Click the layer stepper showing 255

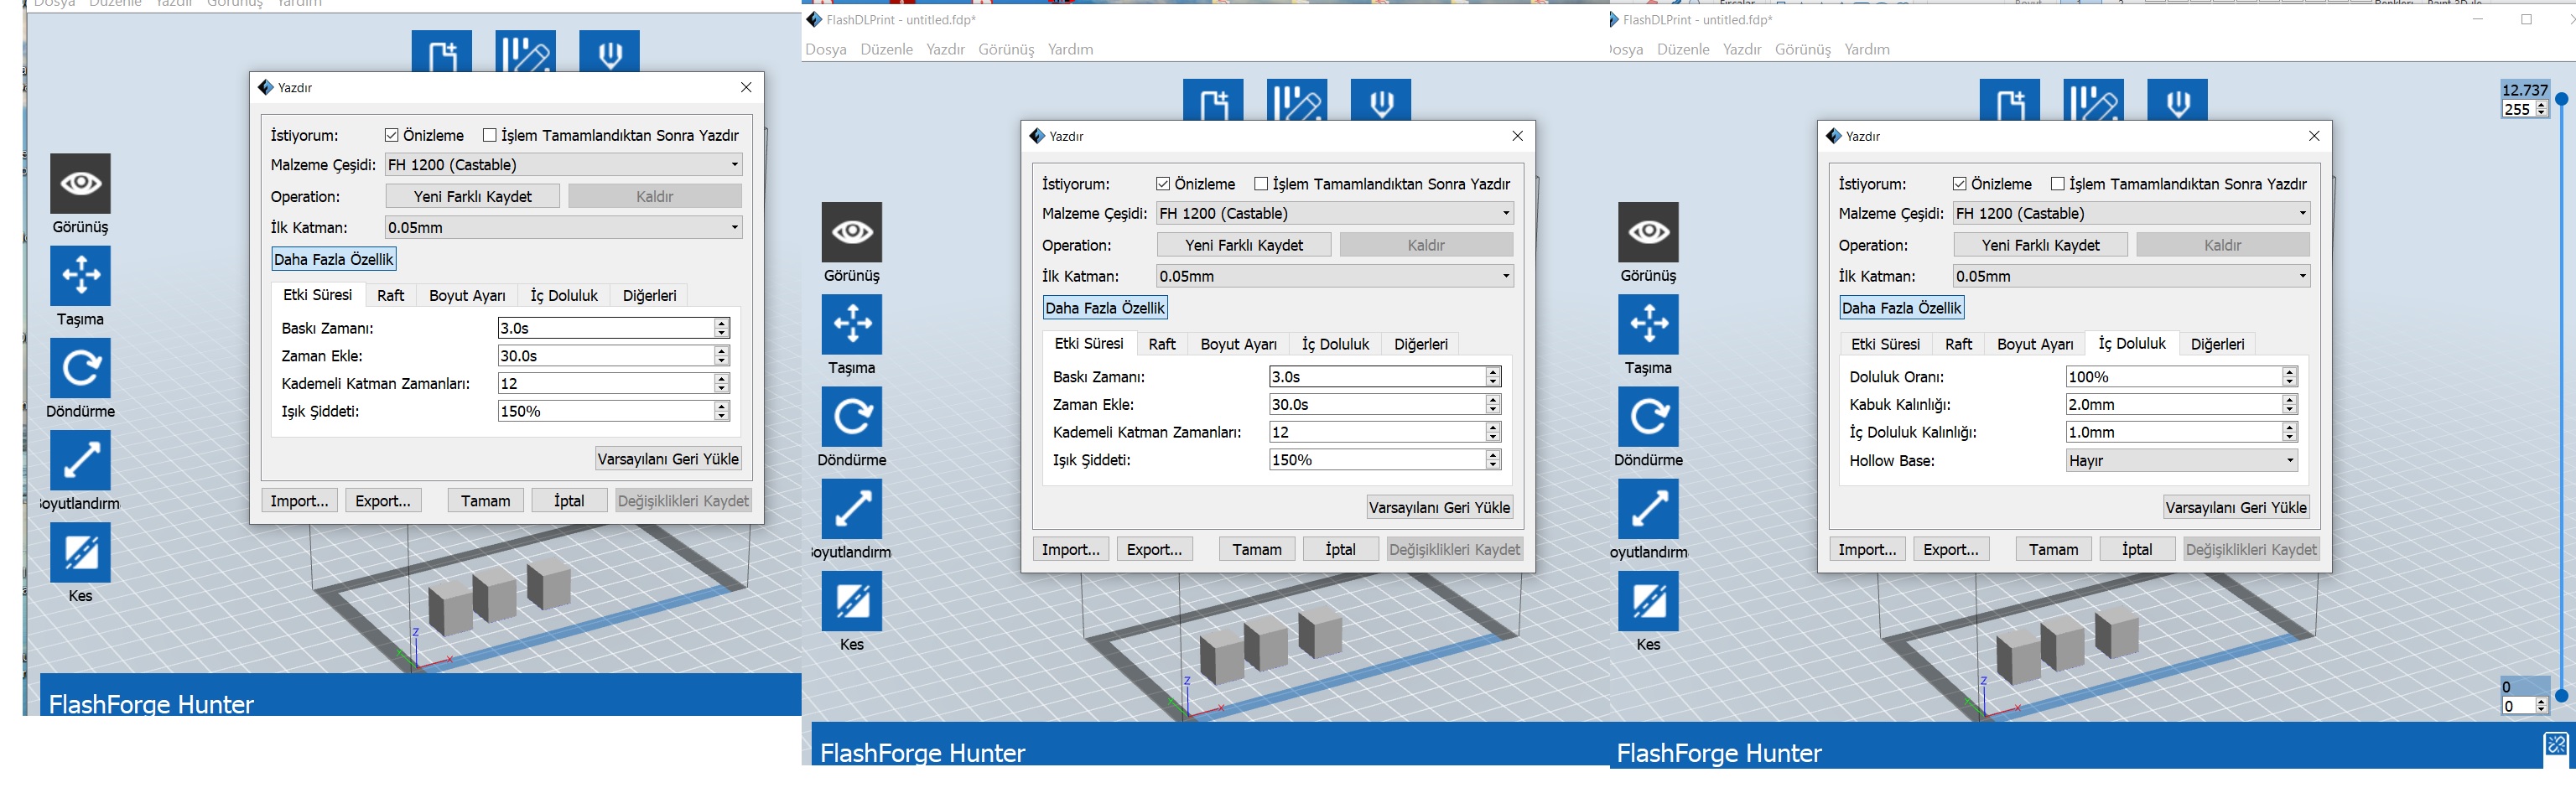2525,110
